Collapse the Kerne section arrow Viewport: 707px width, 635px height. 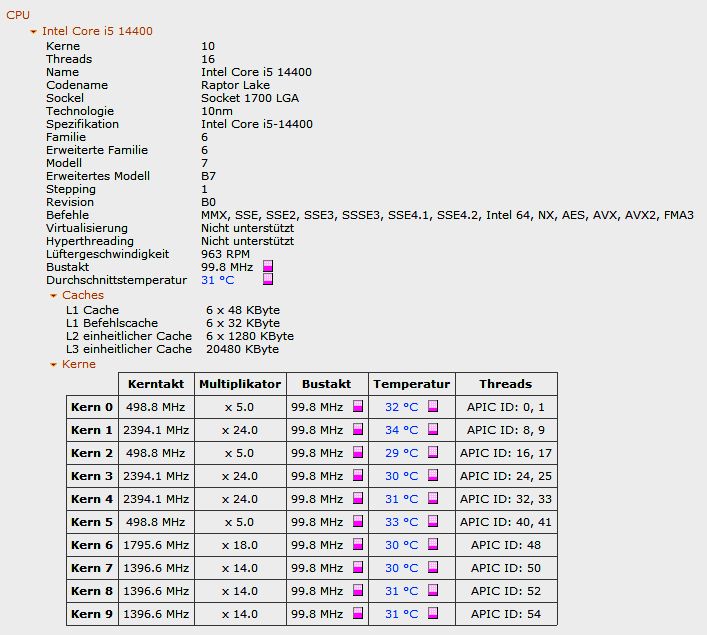[x=53, y=365]
